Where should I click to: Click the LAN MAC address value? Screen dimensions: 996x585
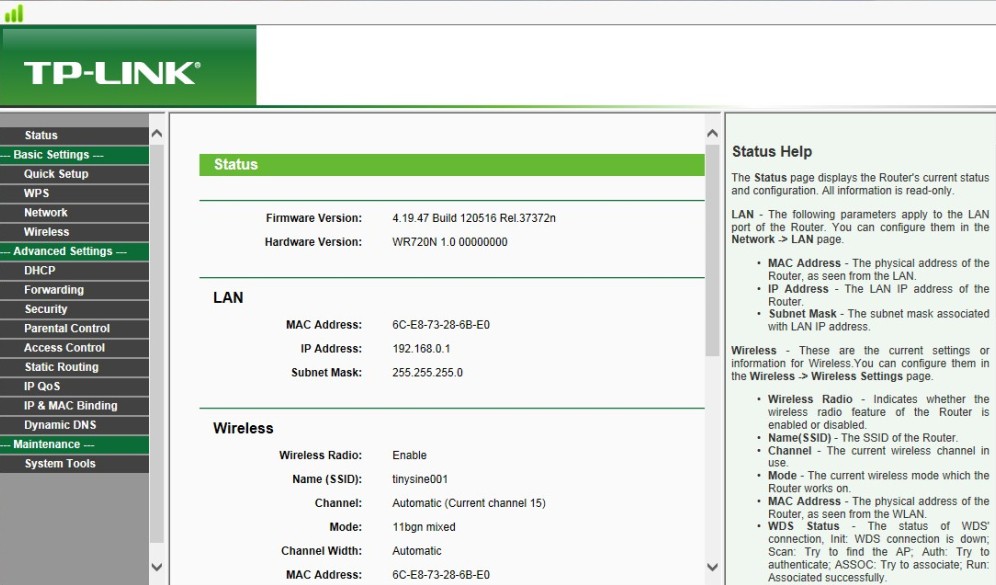[x=441, y=325]
